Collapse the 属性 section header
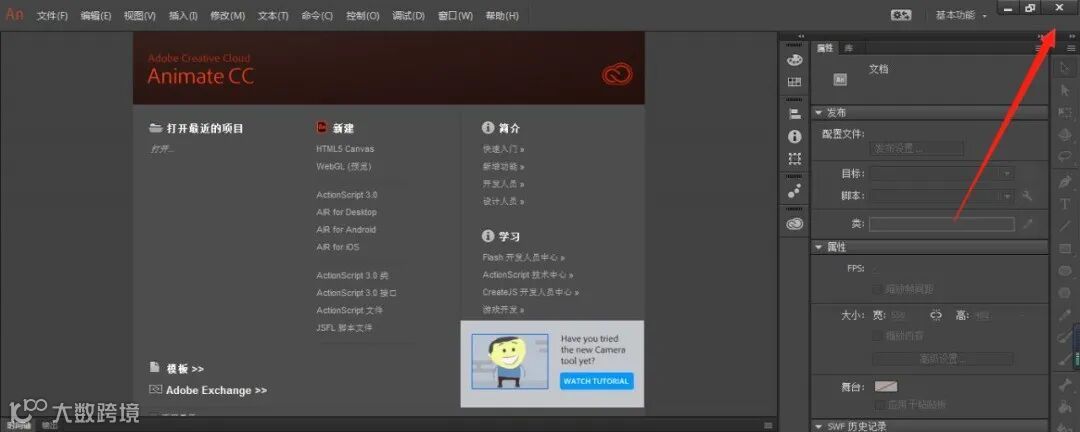This screenshot has width=1080, height=432. click(x=818, y=247)
